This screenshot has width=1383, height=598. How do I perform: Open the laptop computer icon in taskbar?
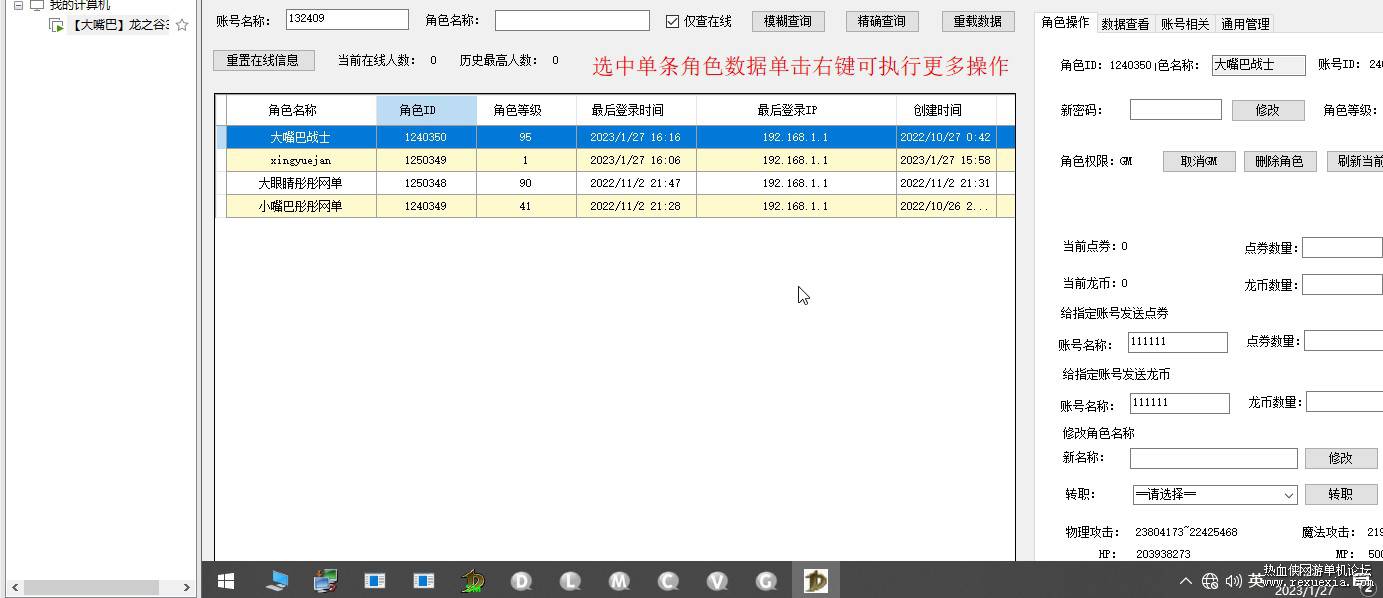[277, 581]
